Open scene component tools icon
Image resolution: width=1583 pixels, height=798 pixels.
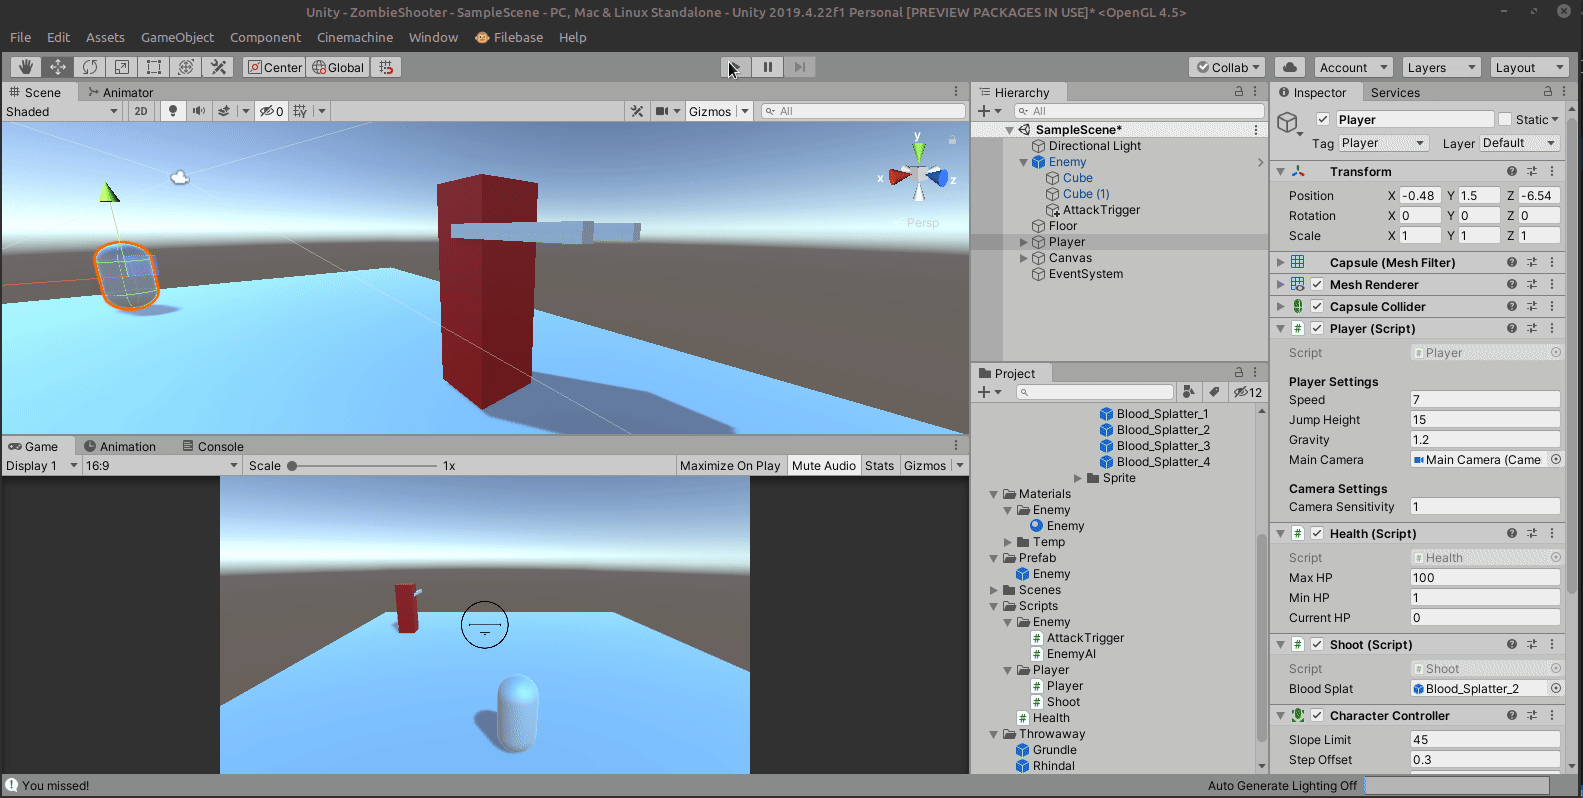[637, 111]
